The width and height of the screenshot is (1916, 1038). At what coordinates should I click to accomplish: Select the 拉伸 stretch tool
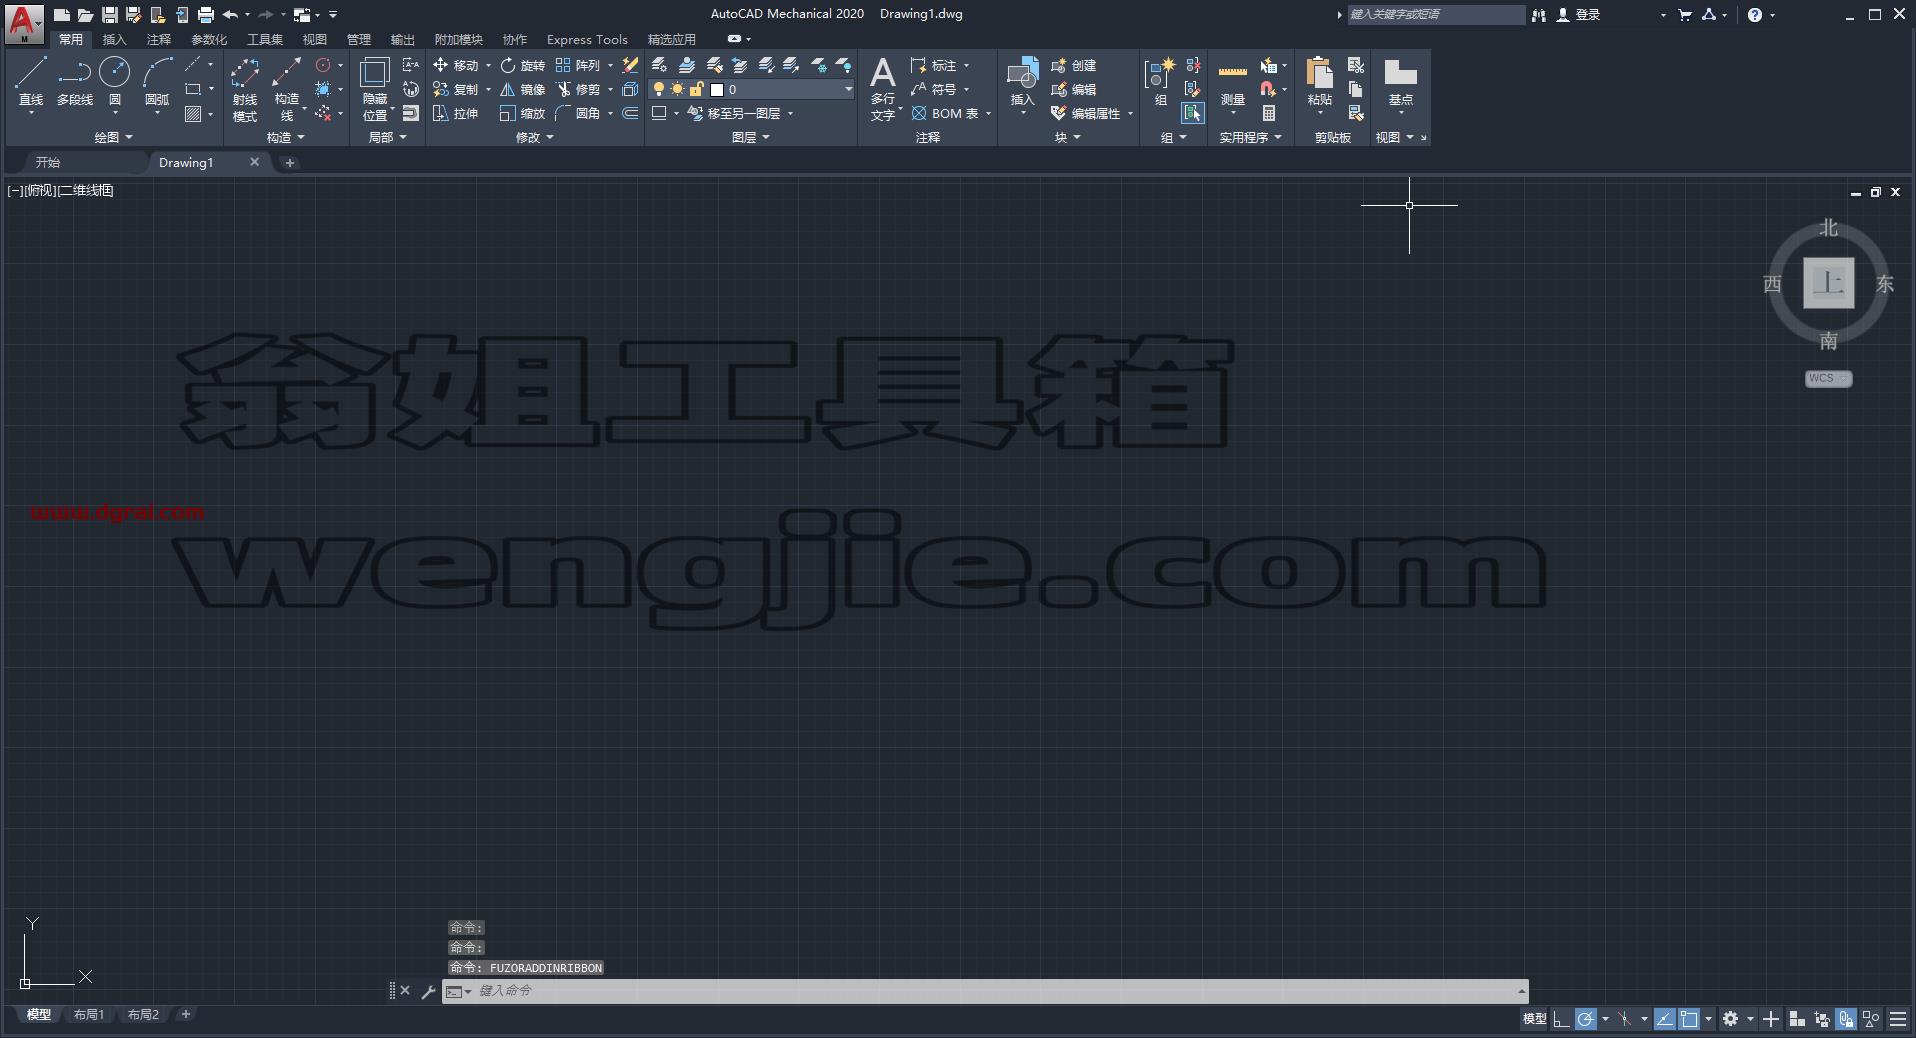coord(456,113)
